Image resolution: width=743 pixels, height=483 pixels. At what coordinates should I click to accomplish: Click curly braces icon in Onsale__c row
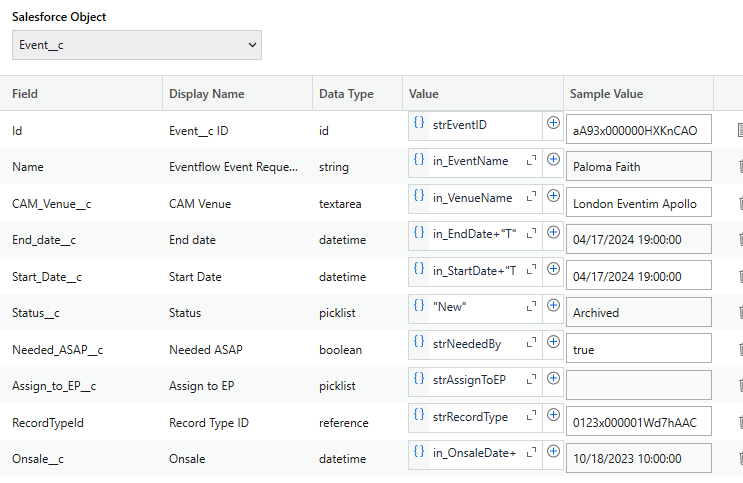(419, 451)
